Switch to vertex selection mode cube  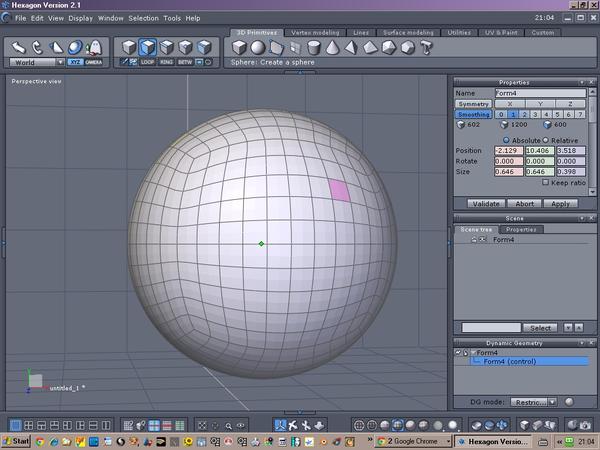(185, 48)
